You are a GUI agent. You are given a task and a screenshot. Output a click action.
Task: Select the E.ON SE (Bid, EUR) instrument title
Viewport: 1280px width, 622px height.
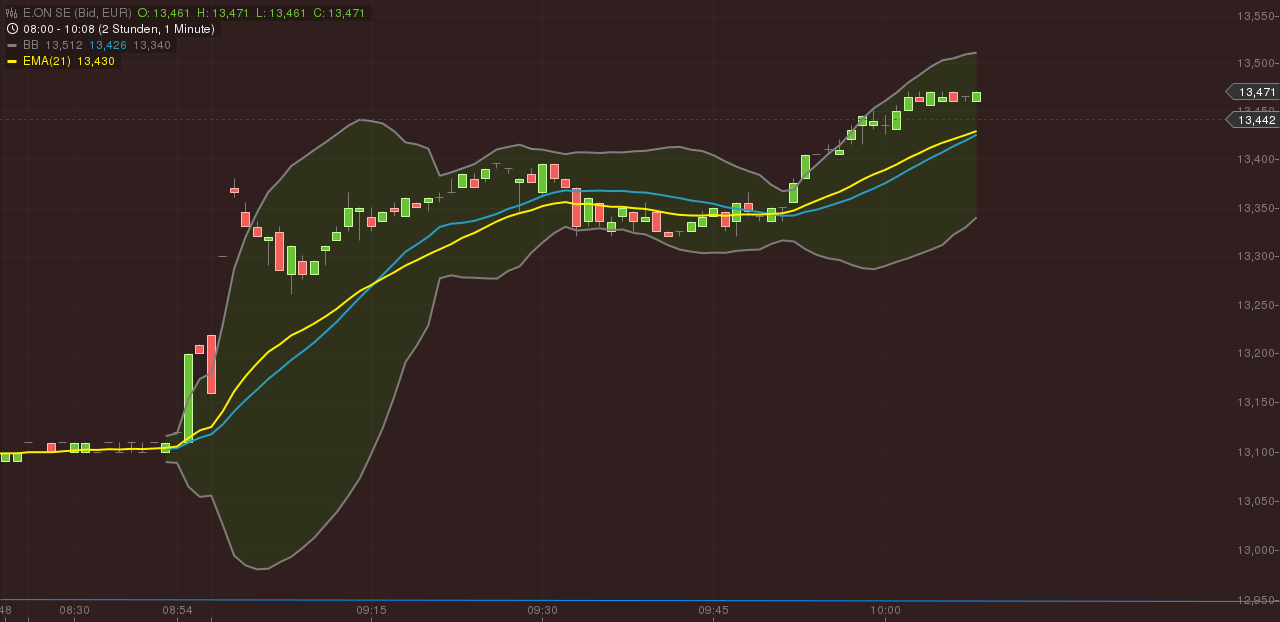click(x=80, y=13)
